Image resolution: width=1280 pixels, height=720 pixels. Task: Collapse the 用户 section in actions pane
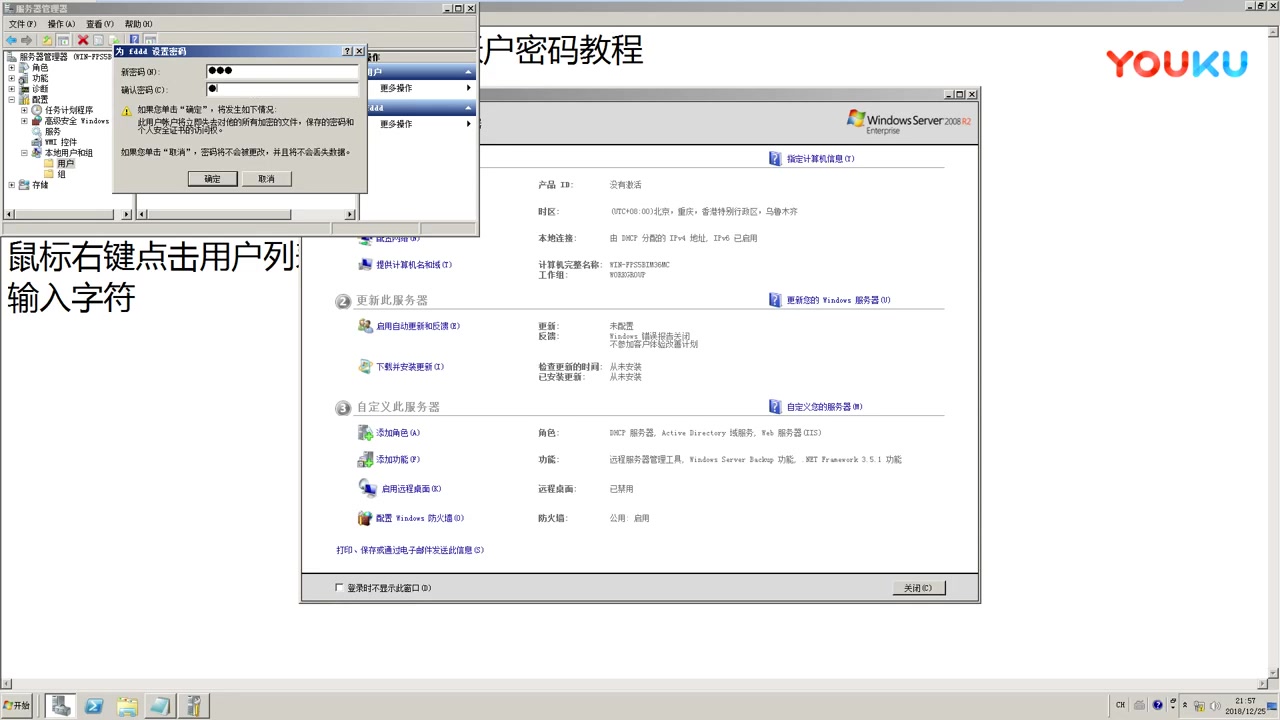pos(468,72)
